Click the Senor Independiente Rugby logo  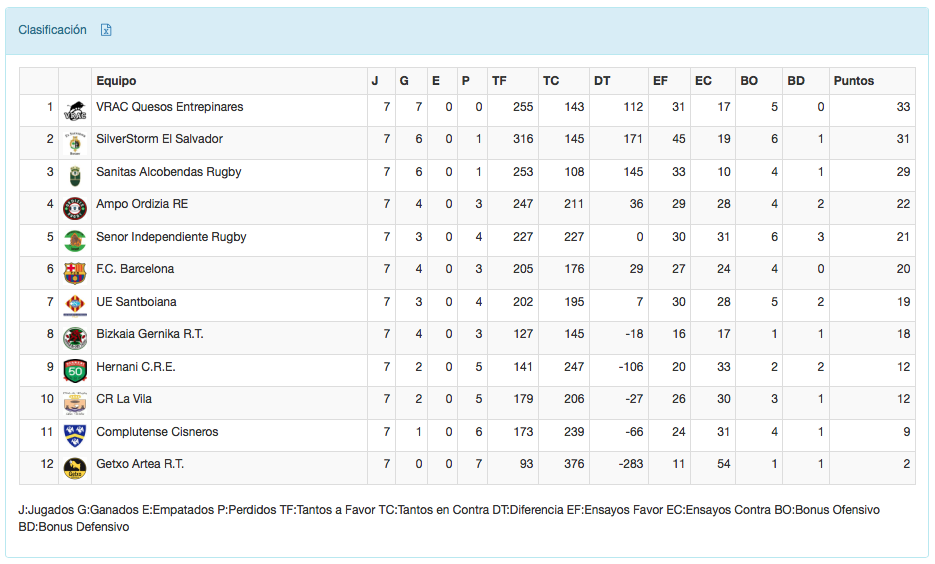(x=75, y=240)
